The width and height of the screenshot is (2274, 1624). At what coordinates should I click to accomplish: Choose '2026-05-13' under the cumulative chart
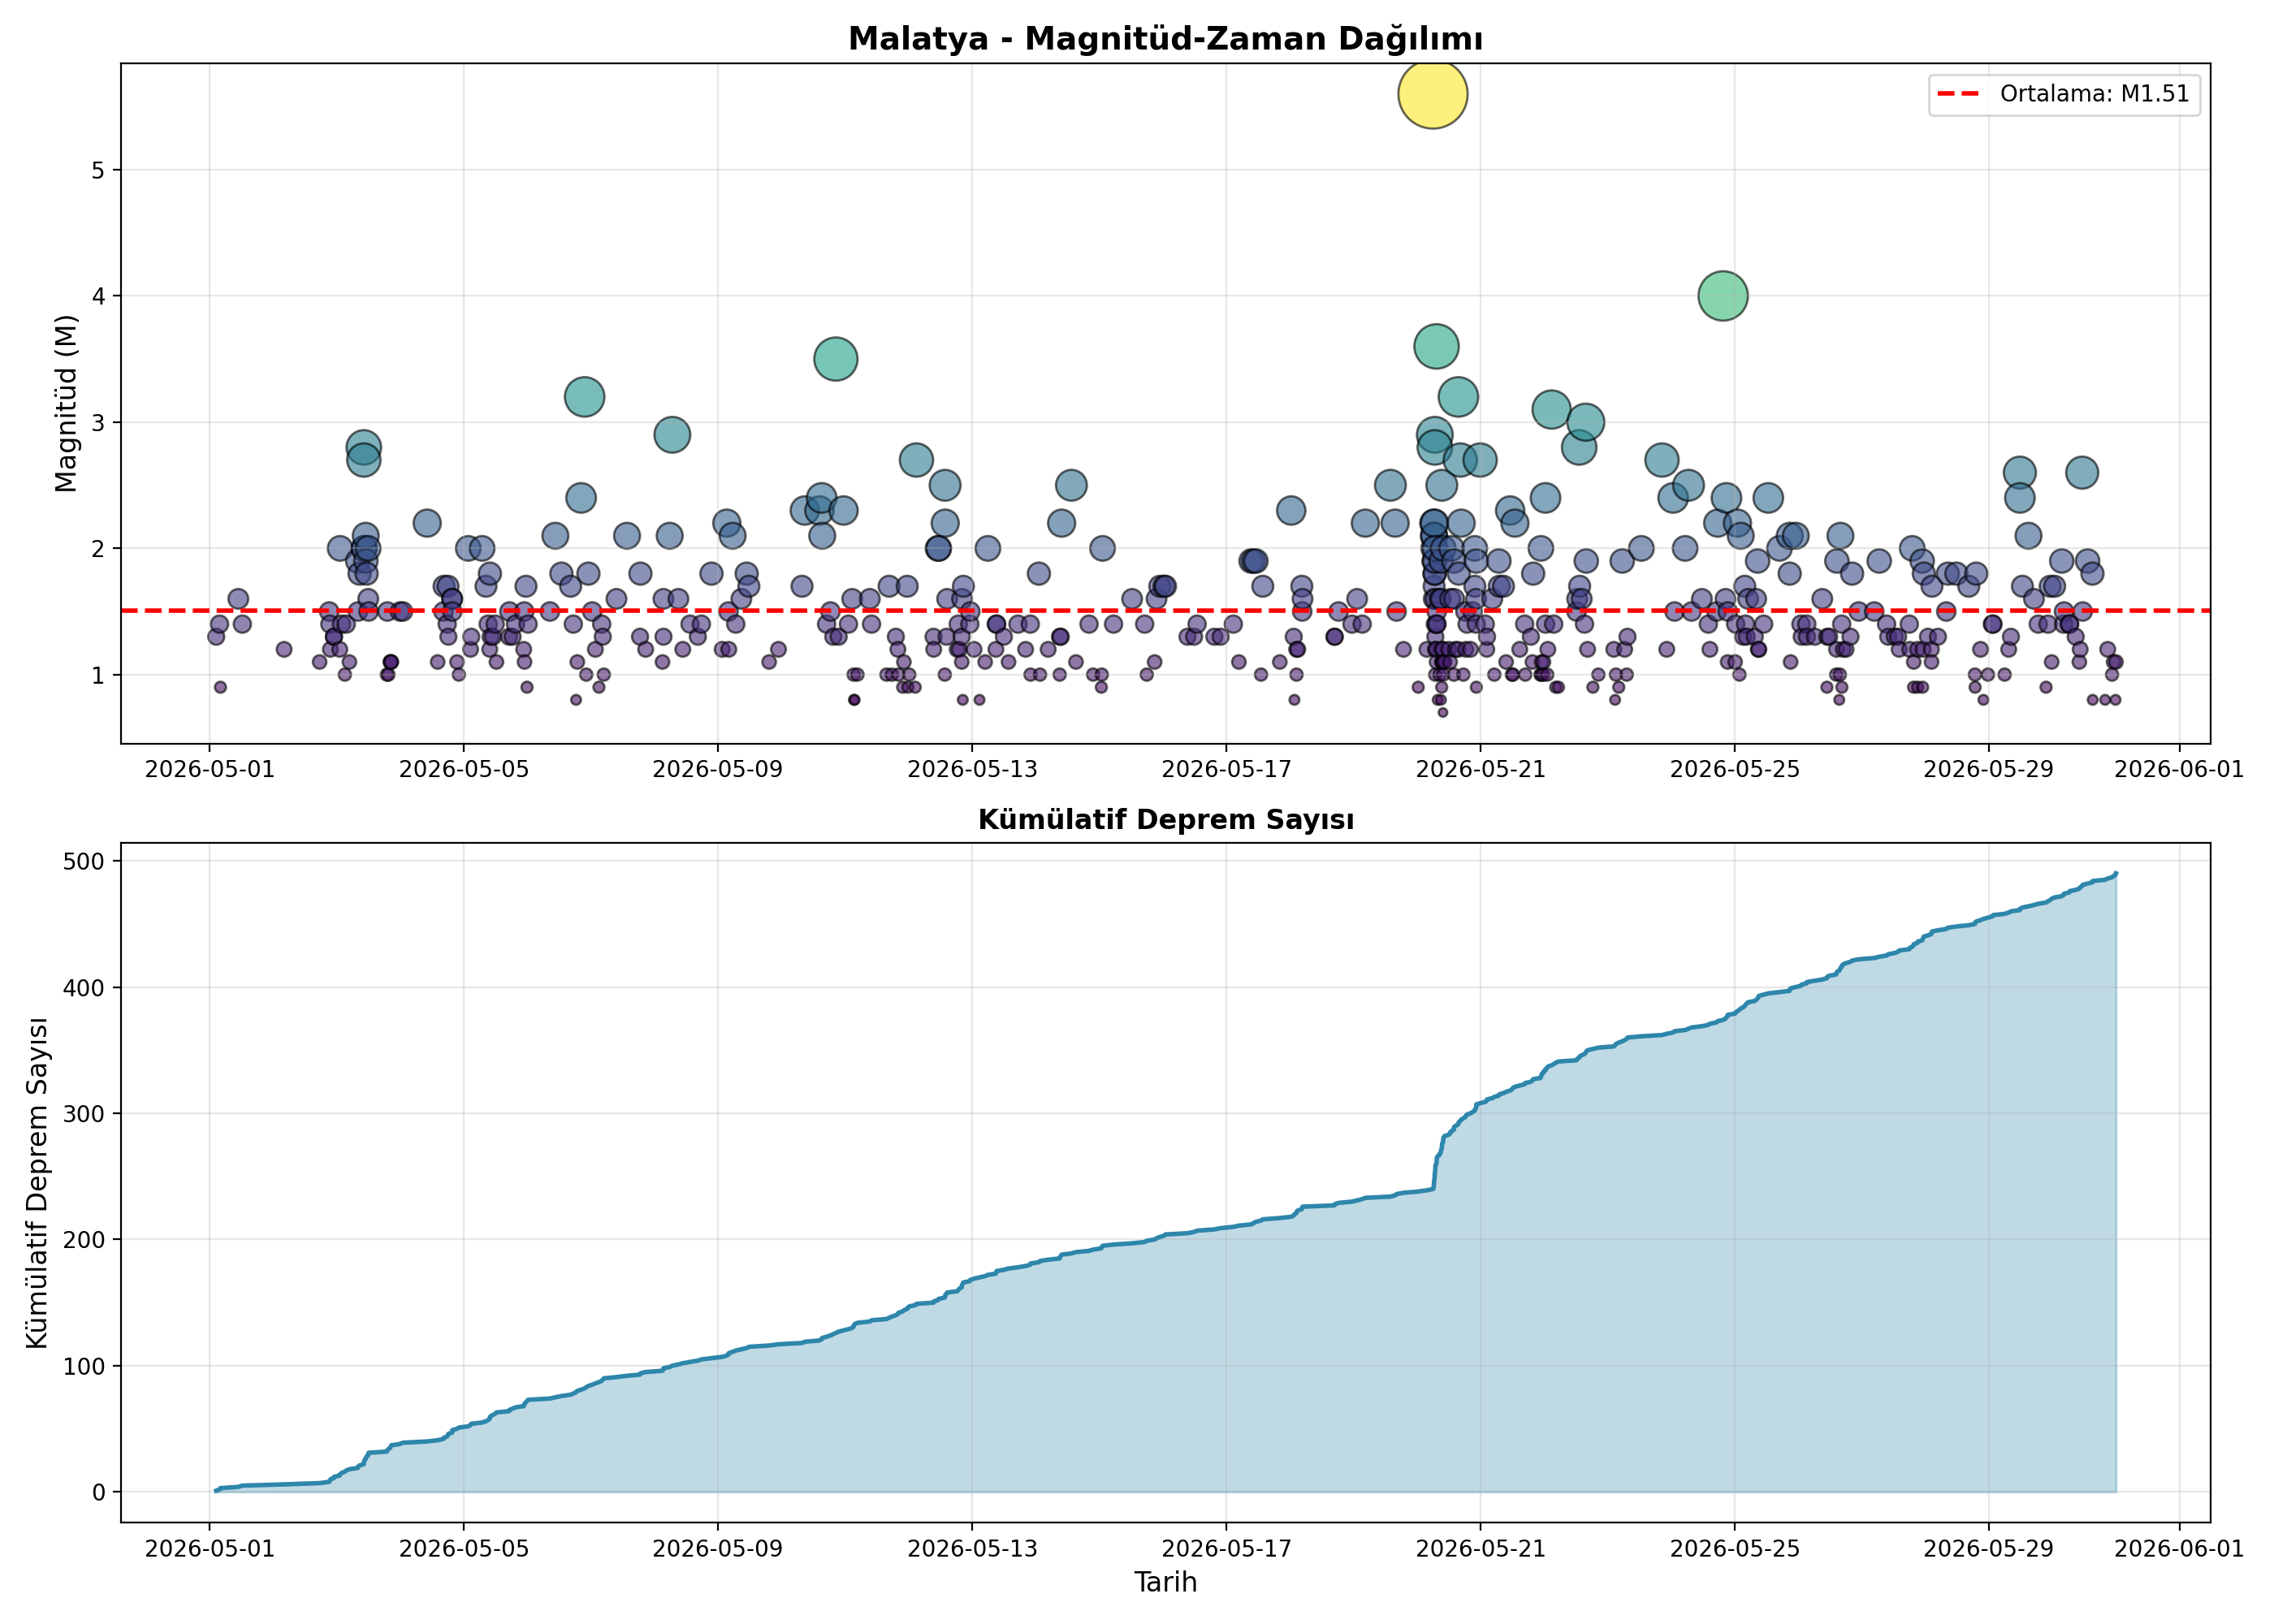pyautogui.click(x=972, y=1549)
